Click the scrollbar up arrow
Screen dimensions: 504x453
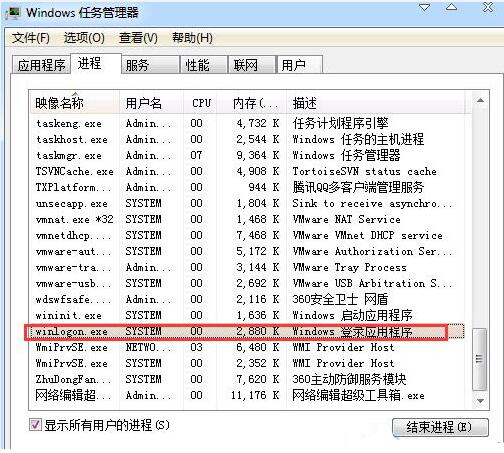click(480, 100)
